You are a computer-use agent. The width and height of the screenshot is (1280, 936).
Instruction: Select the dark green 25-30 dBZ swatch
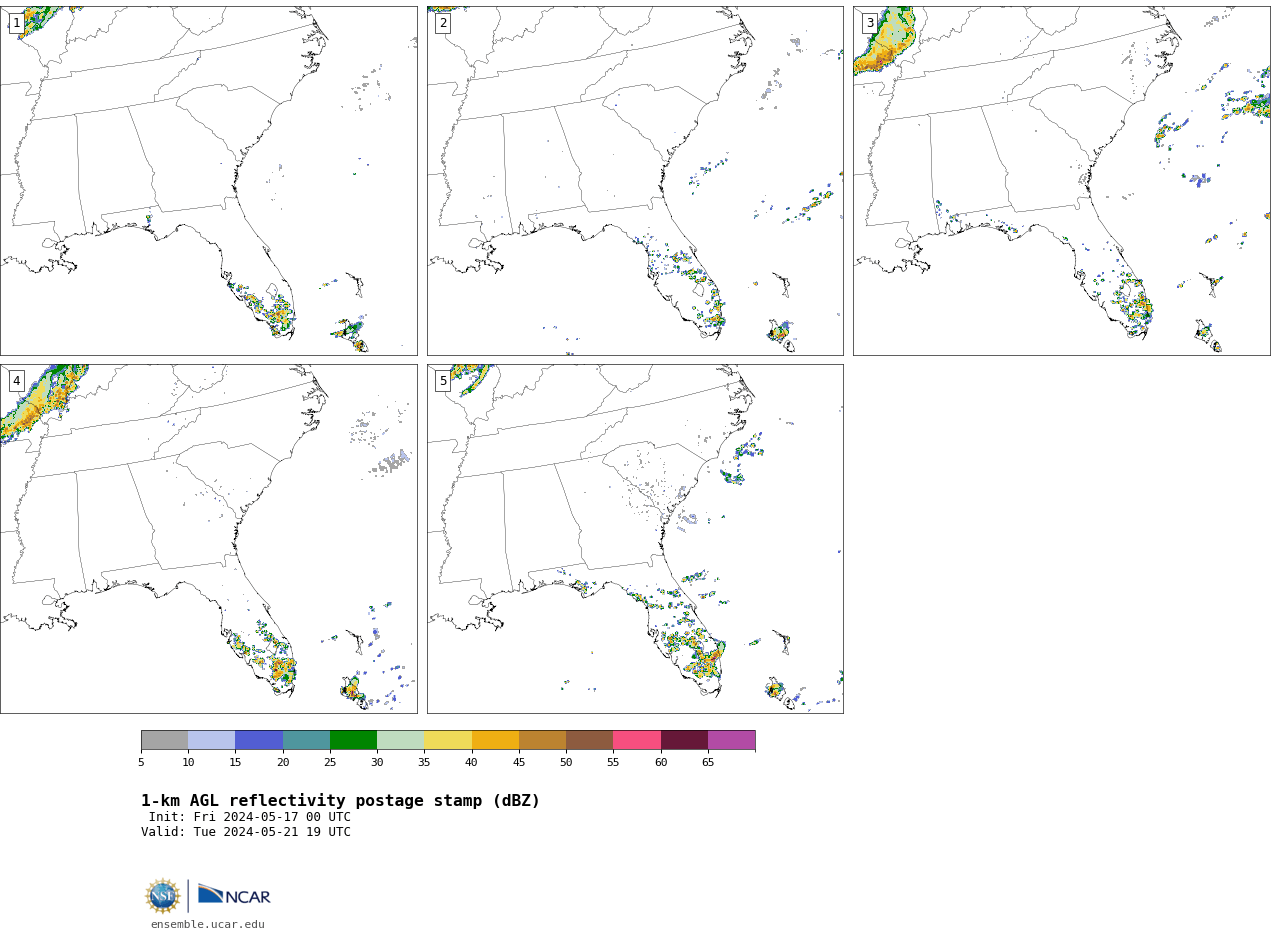353,740
